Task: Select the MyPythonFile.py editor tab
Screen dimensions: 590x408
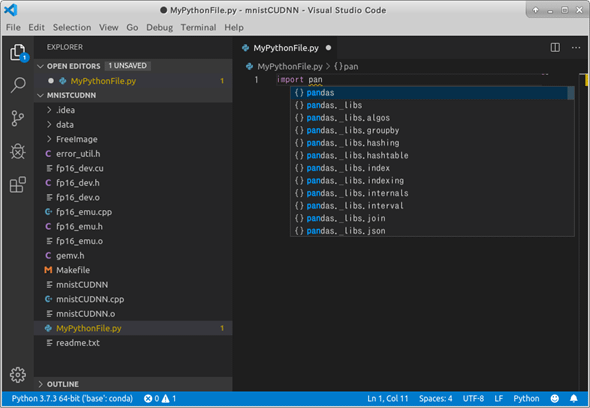Action: click(286, 48)
